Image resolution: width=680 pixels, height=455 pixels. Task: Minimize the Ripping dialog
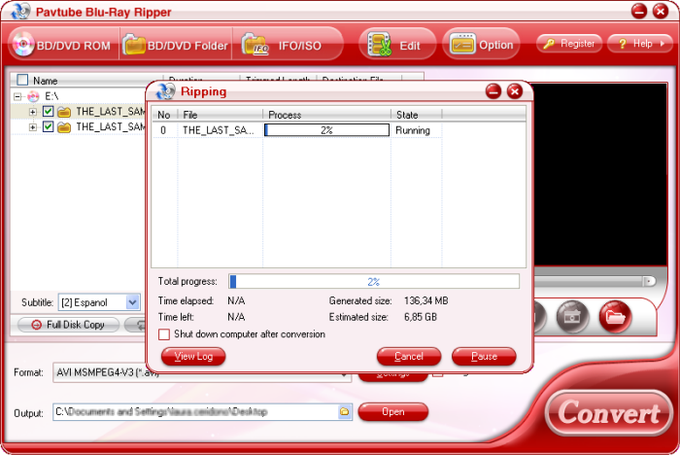point(494,92)
